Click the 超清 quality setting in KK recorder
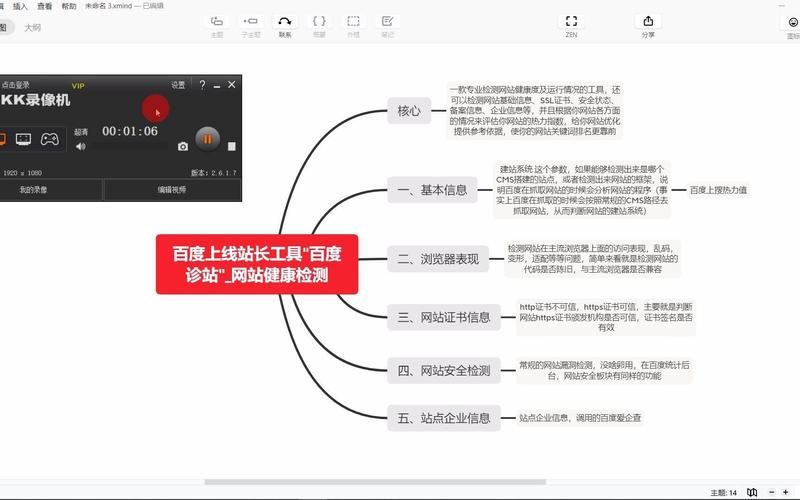 point(81,132)
